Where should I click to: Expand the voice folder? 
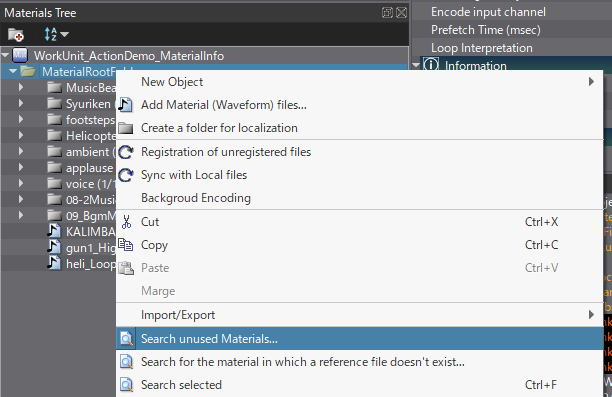pyautogui.click(x=21, y=183)
